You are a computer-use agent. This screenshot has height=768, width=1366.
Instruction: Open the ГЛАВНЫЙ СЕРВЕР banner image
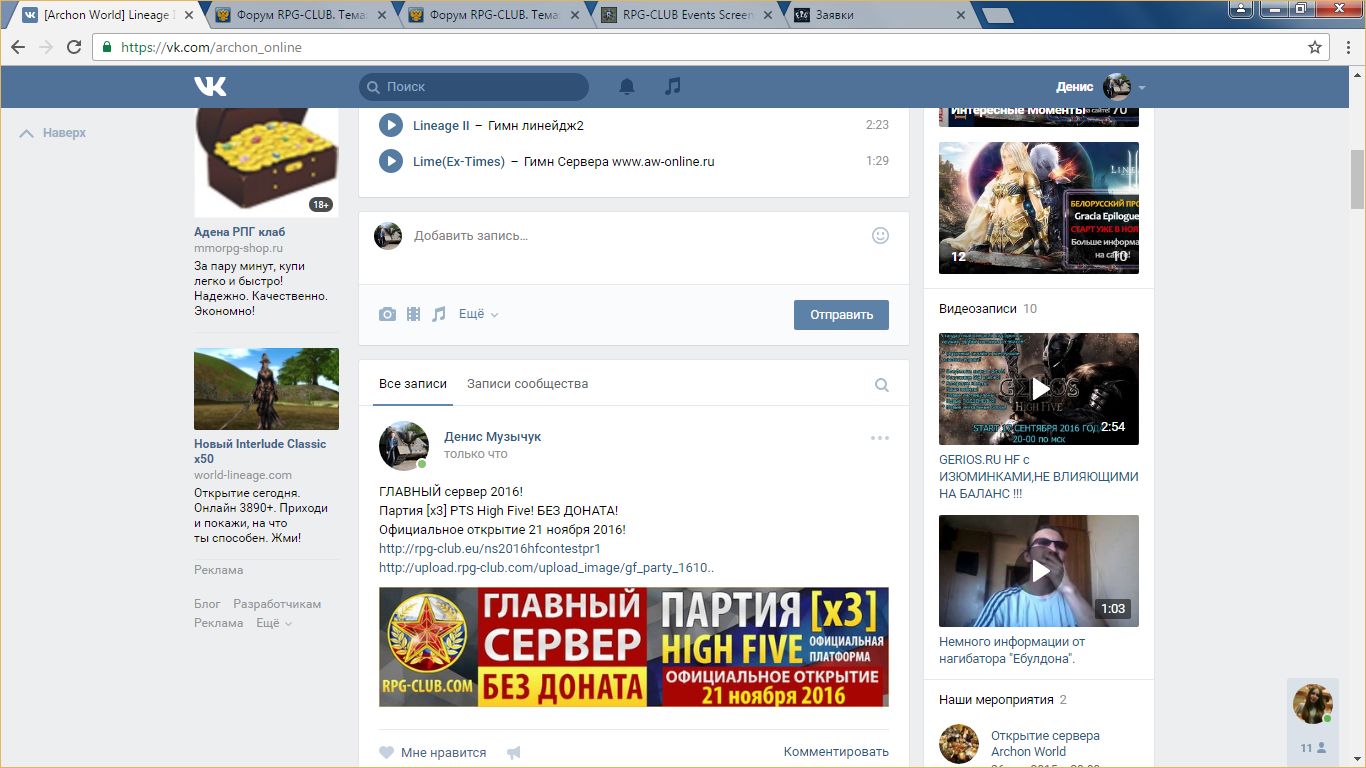point(634,647)
